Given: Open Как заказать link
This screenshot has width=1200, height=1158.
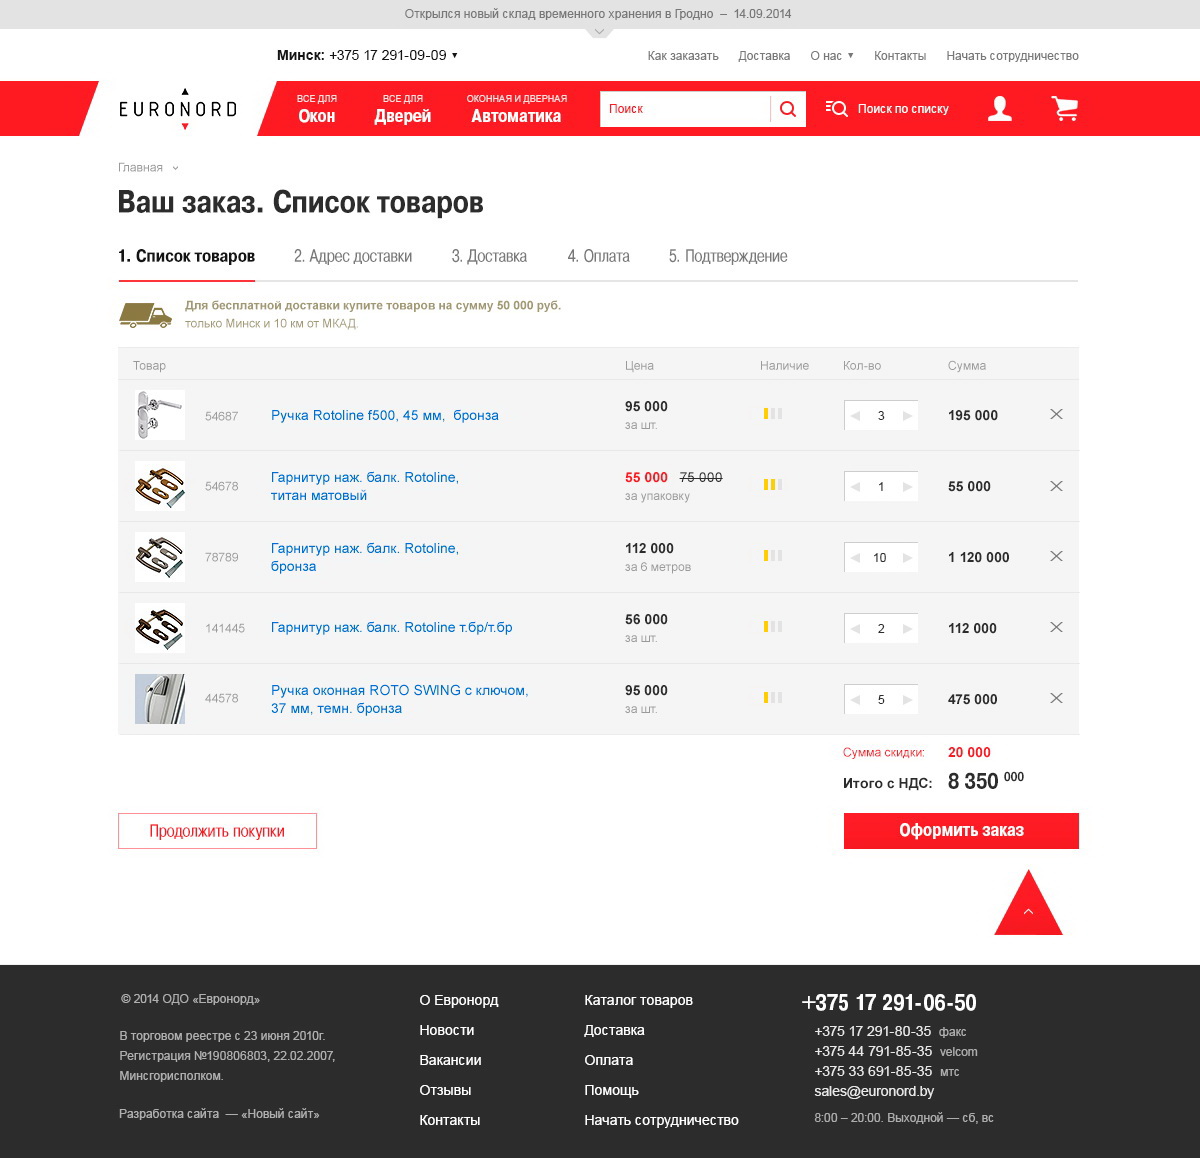Looking at the screenshot, I should pyautogui.click(x=683, y=56).
